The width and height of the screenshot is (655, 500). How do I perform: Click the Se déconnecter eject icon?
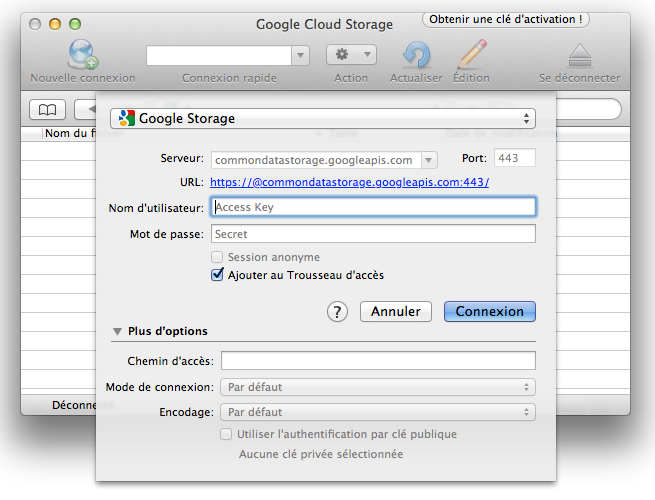click(x=580, y=56)
